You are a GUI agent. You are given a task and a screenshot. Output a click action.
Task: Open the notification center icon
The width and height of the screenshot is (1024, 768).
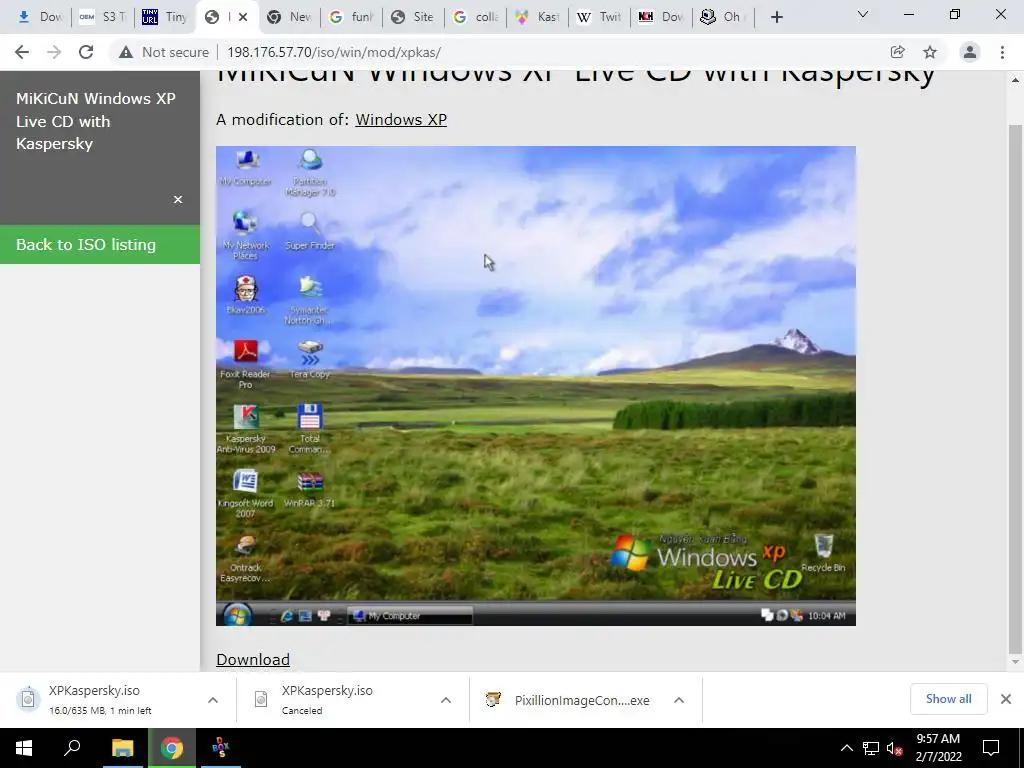991,748
